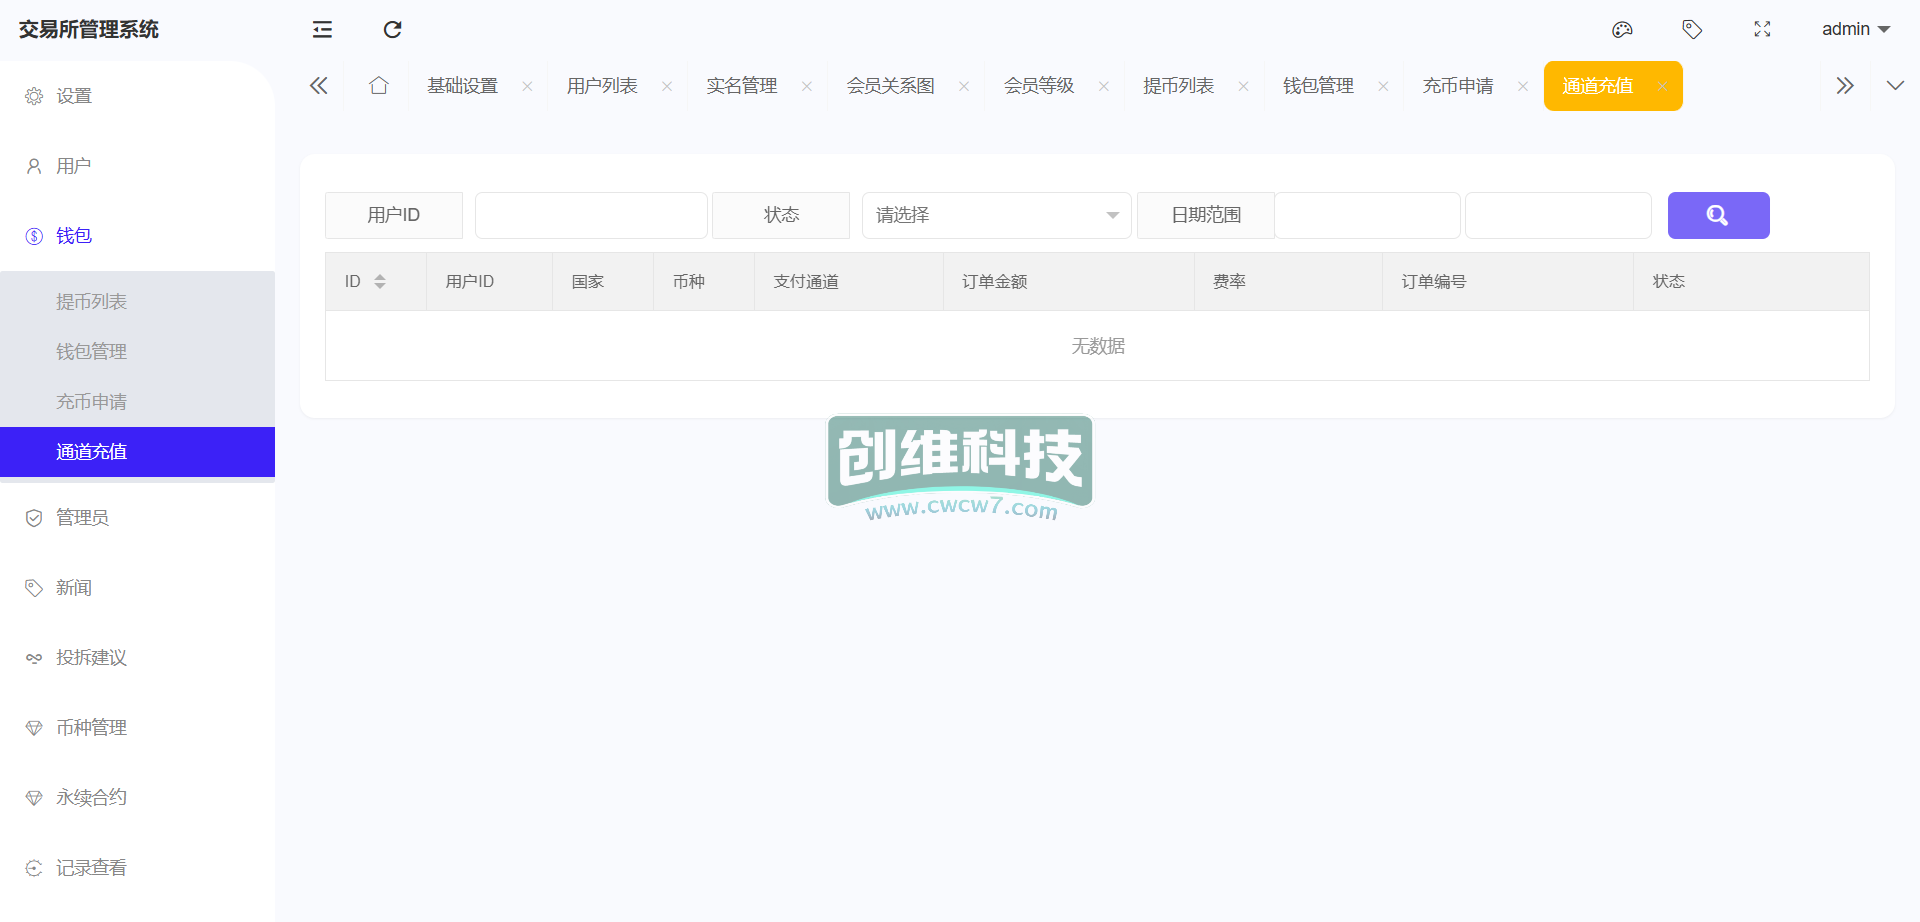The image size is (1920, 922).
Task: Open the admin user dropdown
Action: (1855, 30)
